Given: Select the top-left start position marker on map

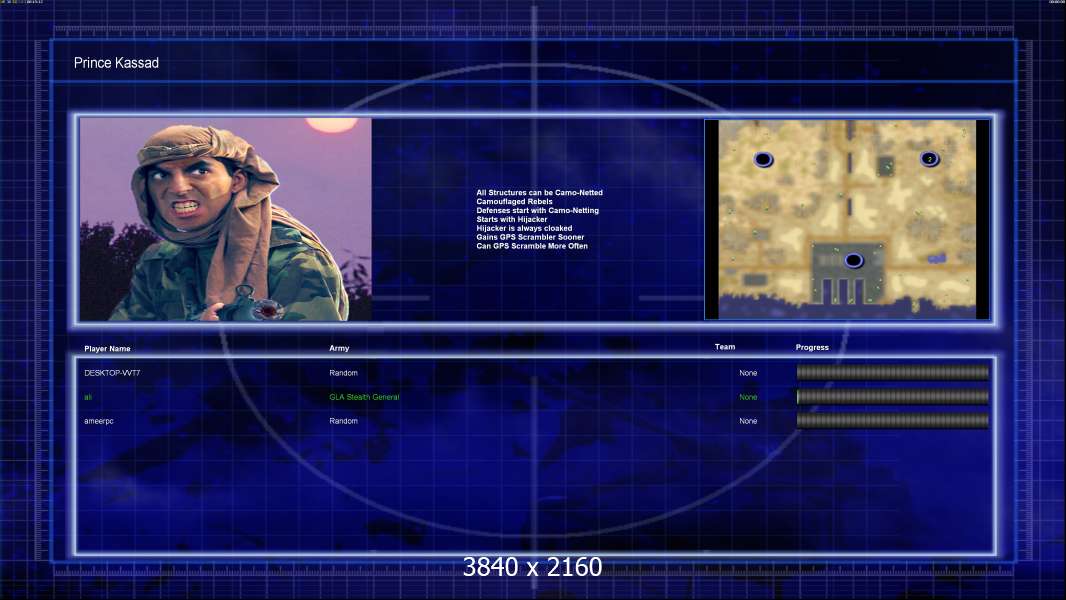Looking at the screenshot, I should [763, 160].
